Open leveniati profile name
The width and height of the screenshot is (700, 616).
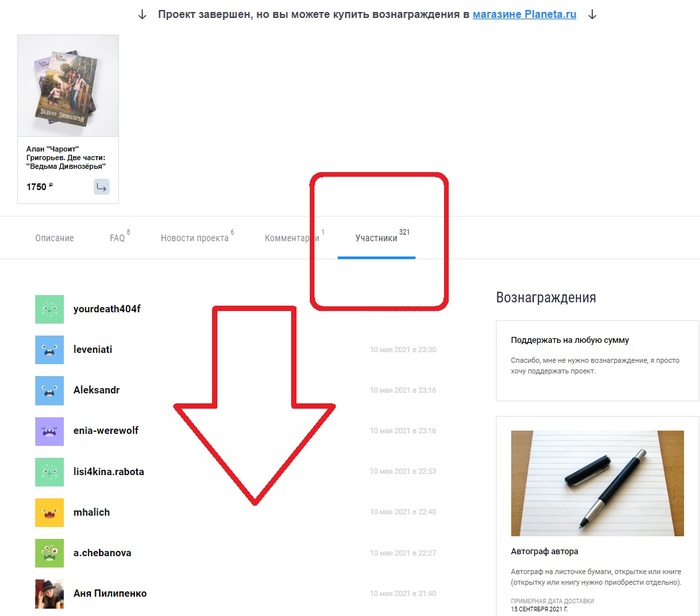[x=93, y=350]
